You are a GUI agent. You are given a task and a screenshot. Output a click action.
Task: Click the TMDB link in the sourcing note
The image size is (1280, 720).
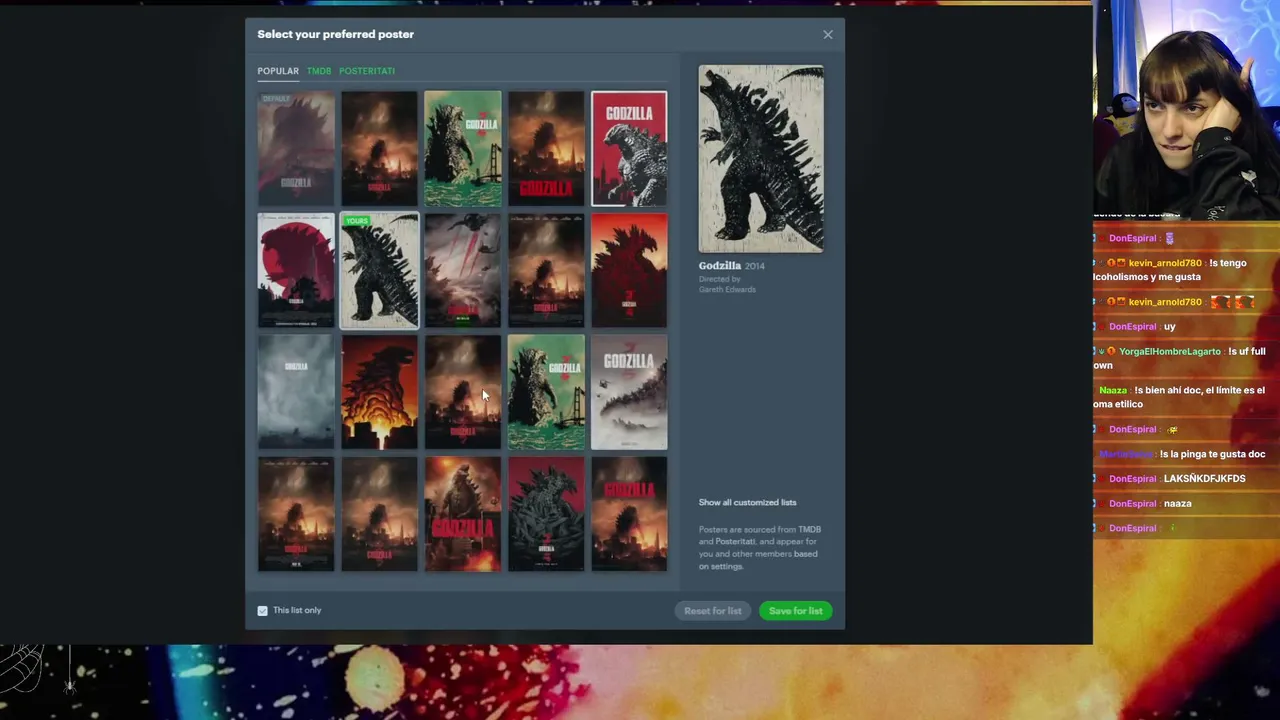(809, 529)
